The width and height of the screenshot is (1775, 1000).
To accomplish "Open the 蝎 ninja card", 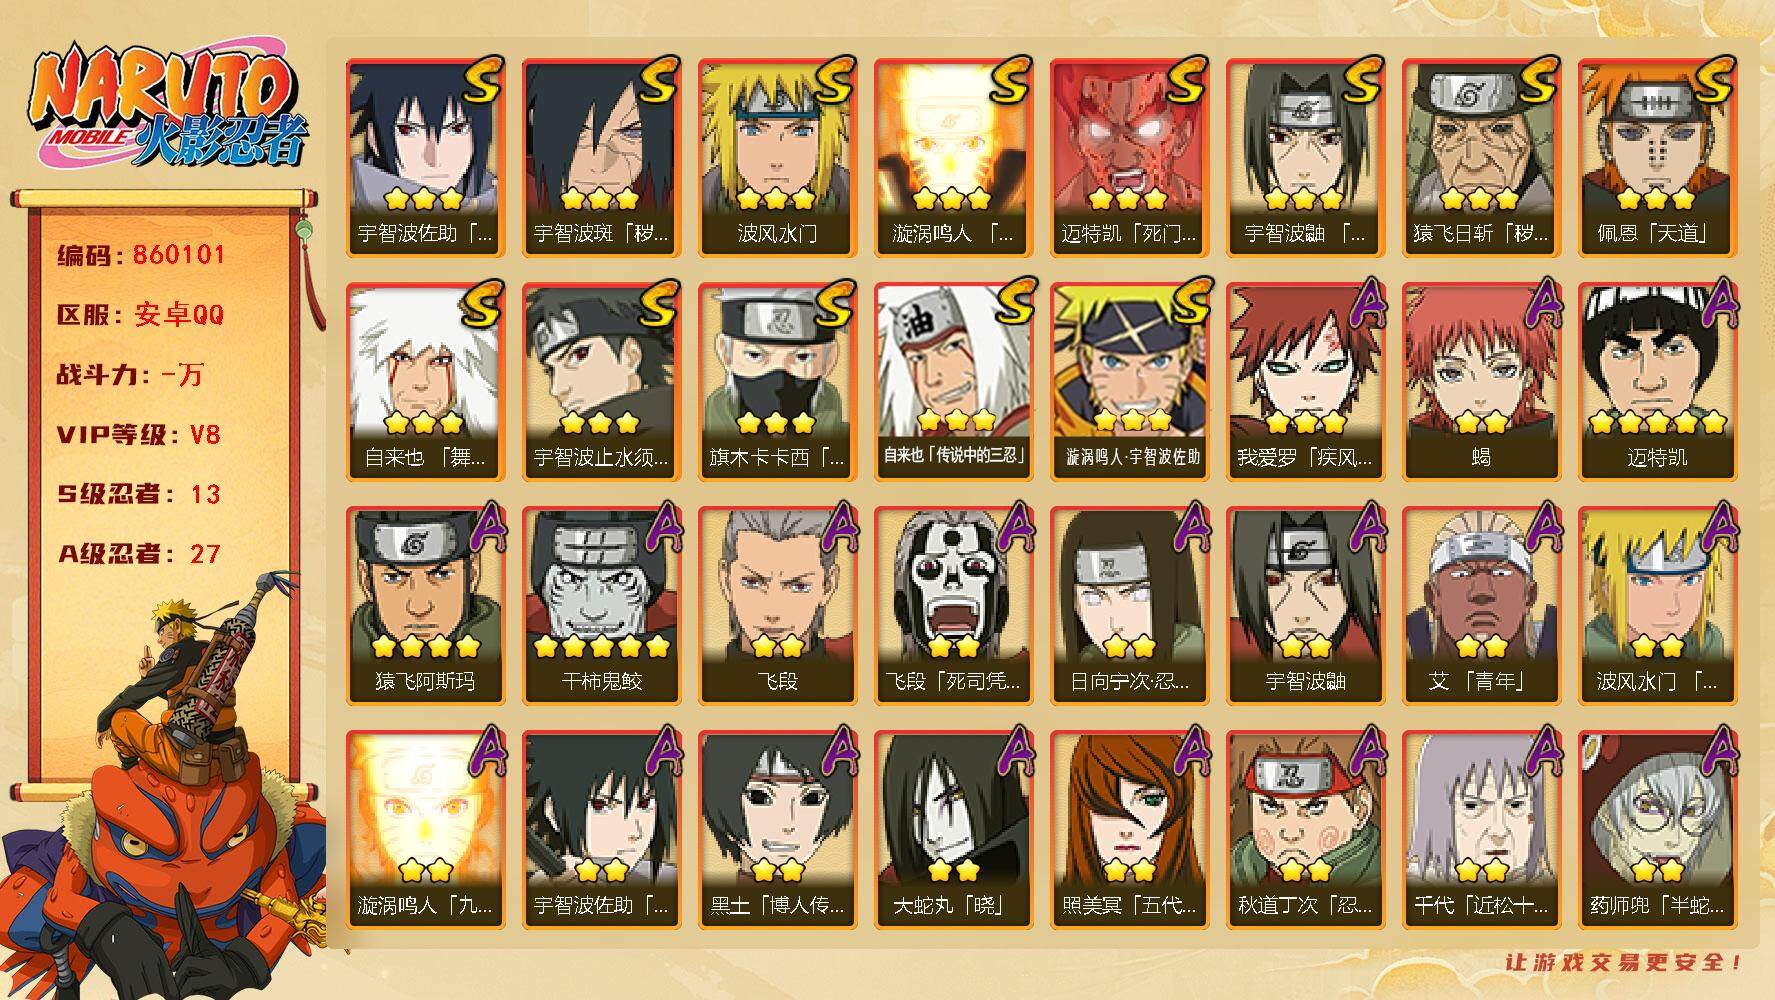I will click(1481, 382).
